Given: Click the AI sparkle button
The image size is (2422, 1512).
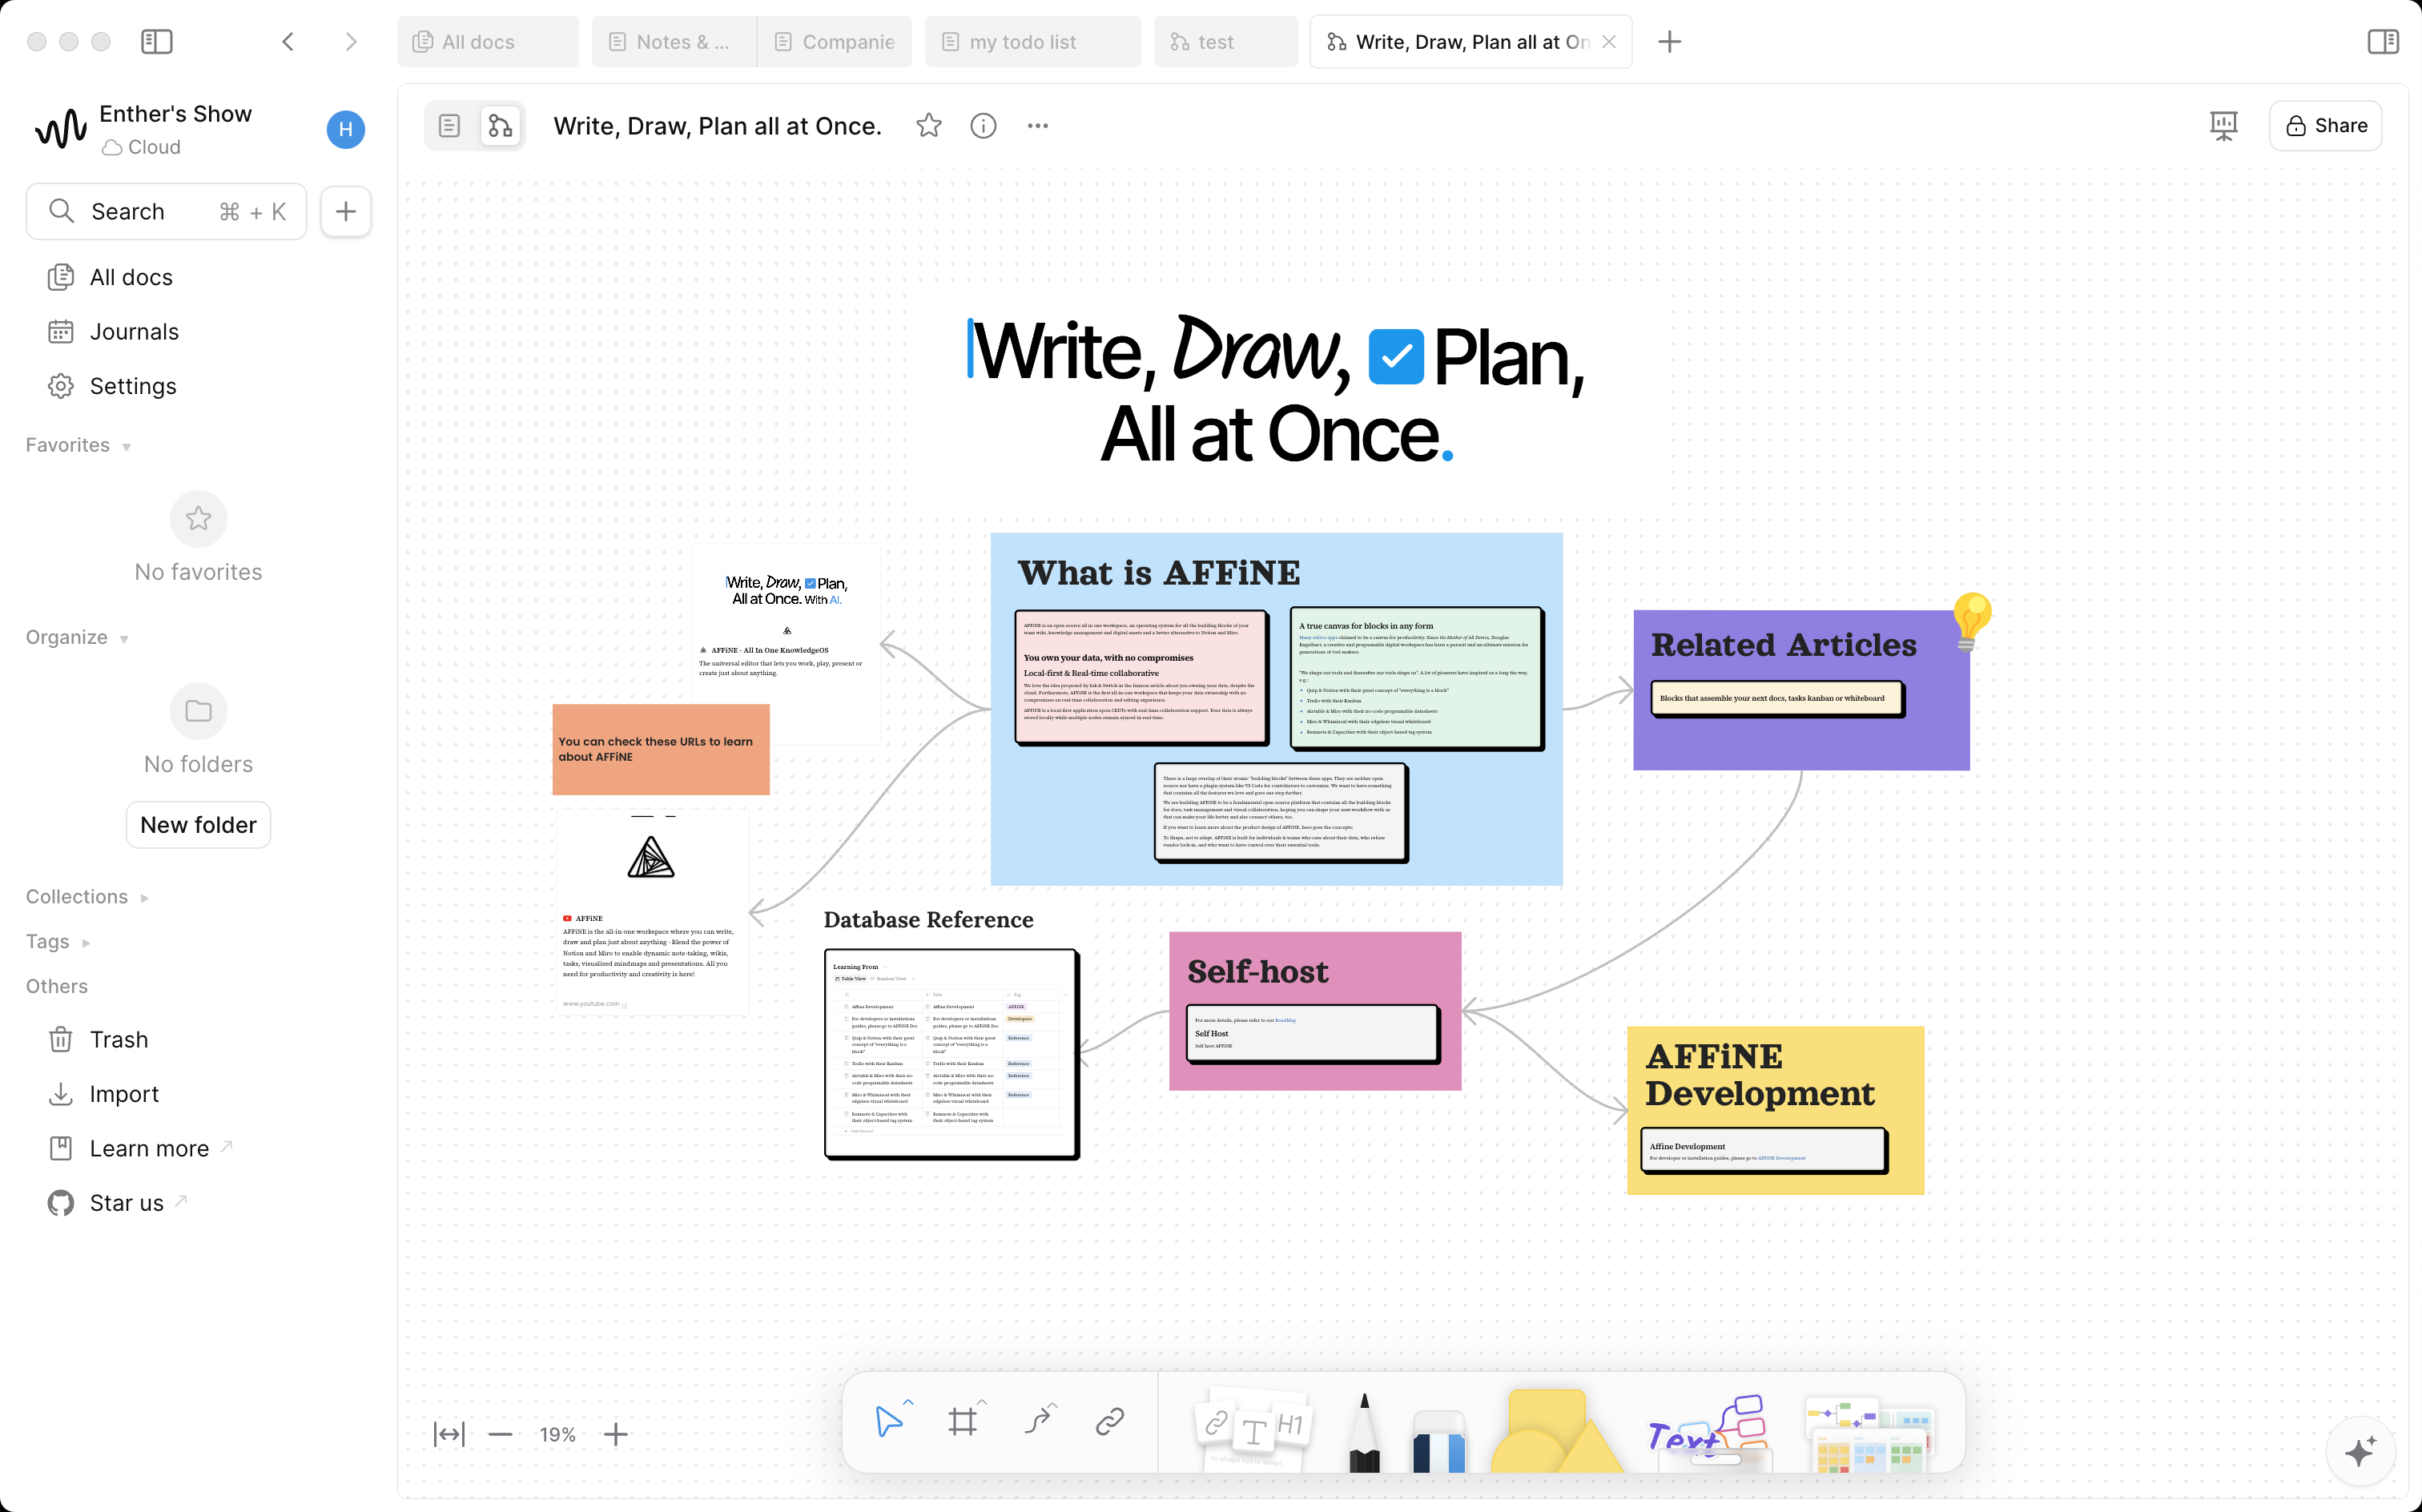Looking at the screenshot, I should click(x=2360, y=1451).
